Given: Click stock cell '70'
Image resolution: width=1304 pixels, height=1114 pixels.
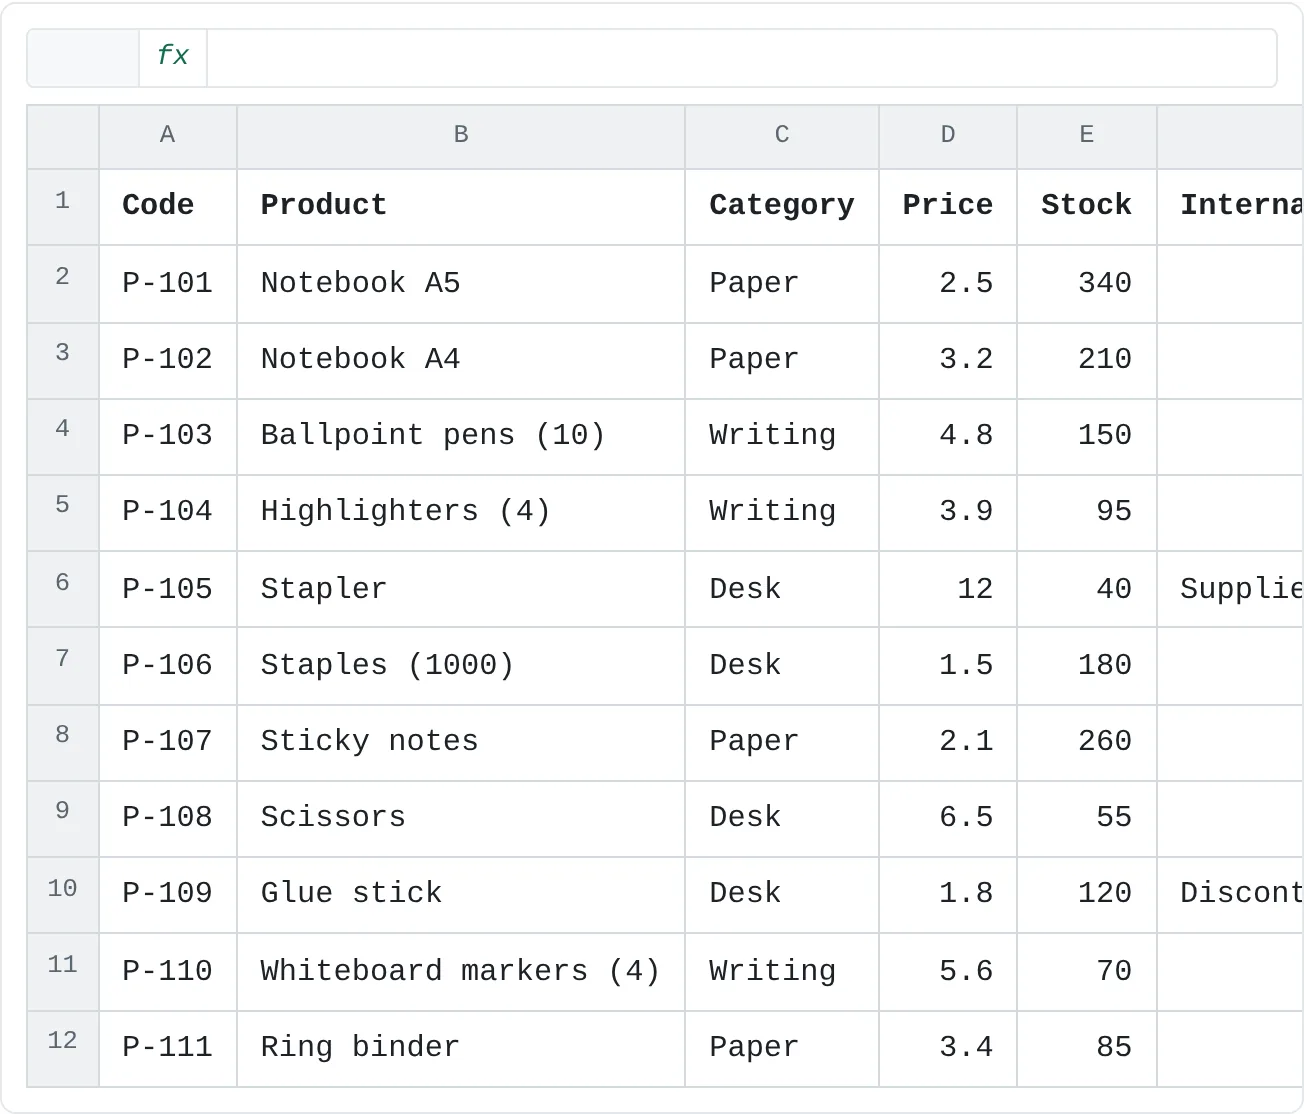Looking at the screenshot, I should (x=1087, y=971).
